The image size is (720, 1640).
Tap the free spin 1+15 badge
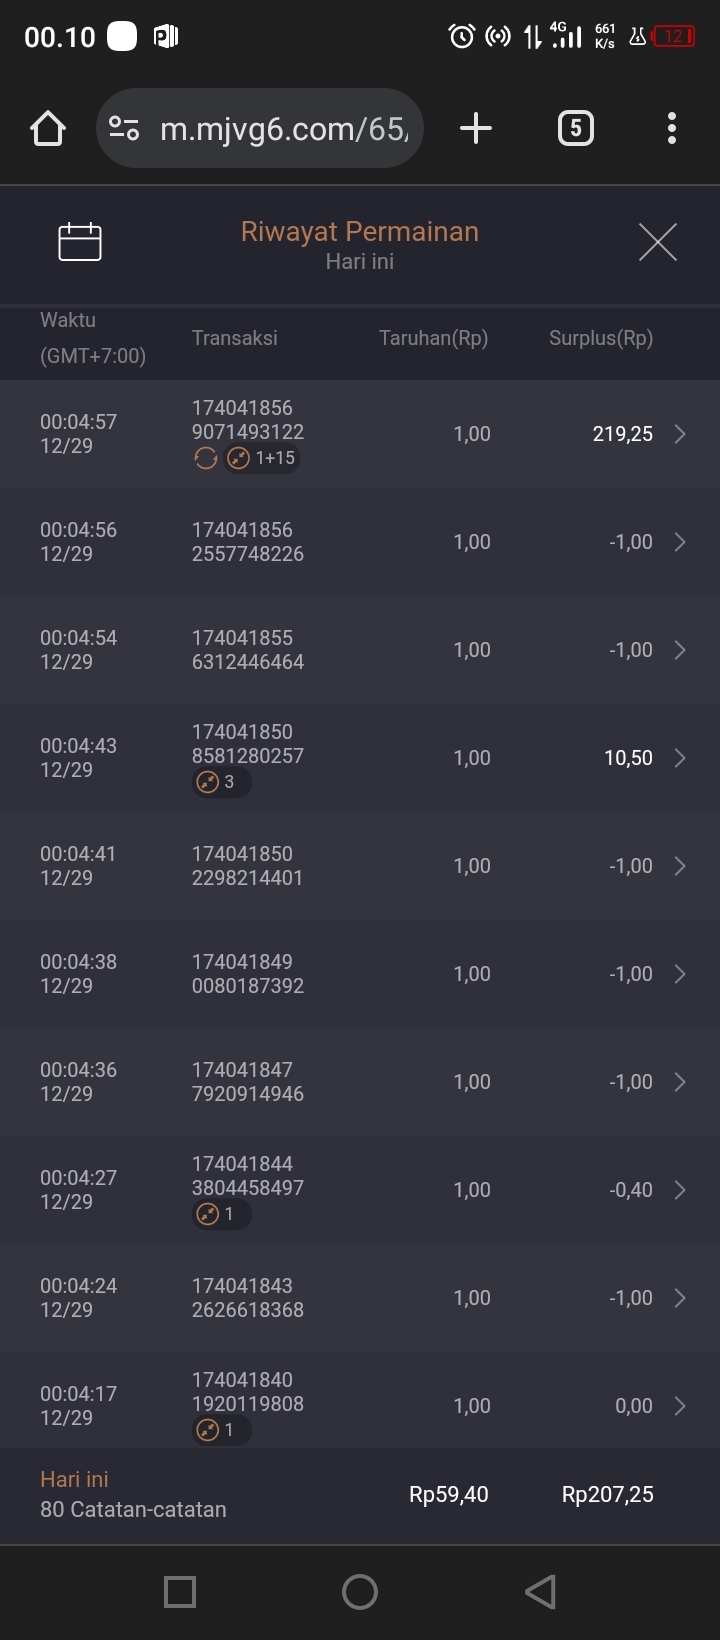click(x=262, y=459)
